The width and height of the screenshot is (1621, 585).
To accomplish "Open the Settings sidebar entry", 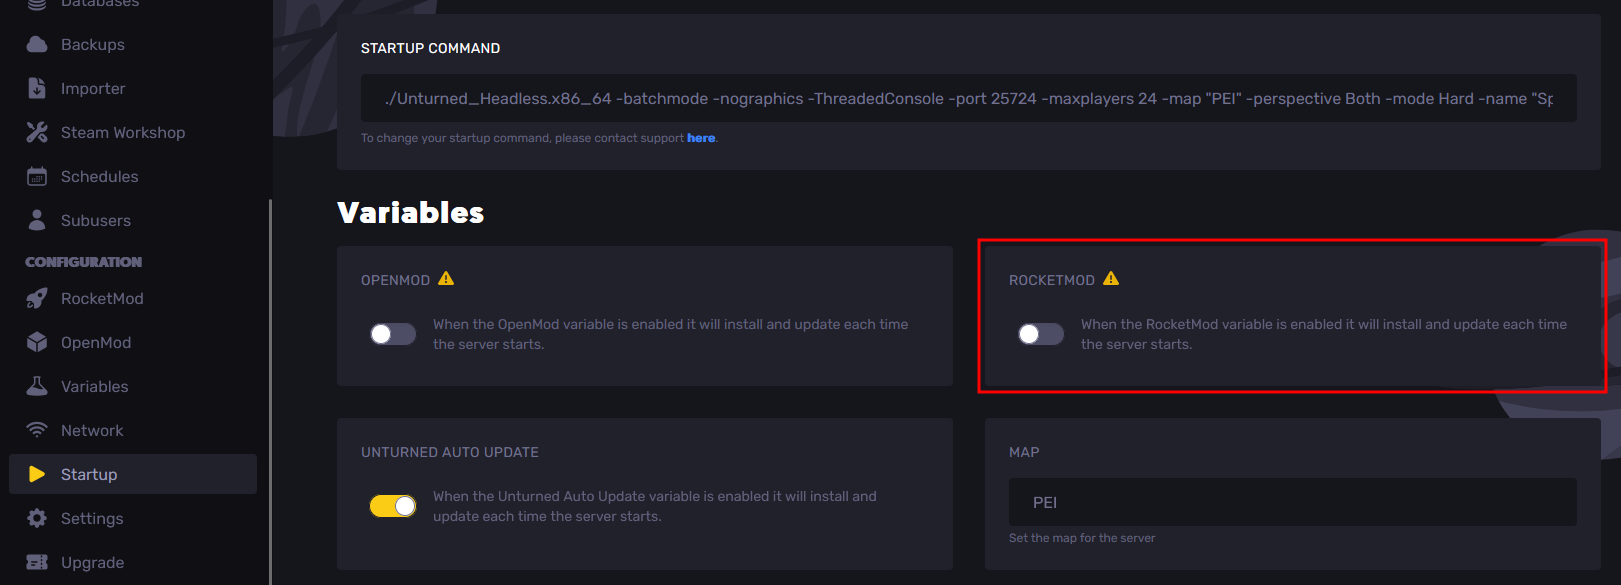I will point(133,518).
